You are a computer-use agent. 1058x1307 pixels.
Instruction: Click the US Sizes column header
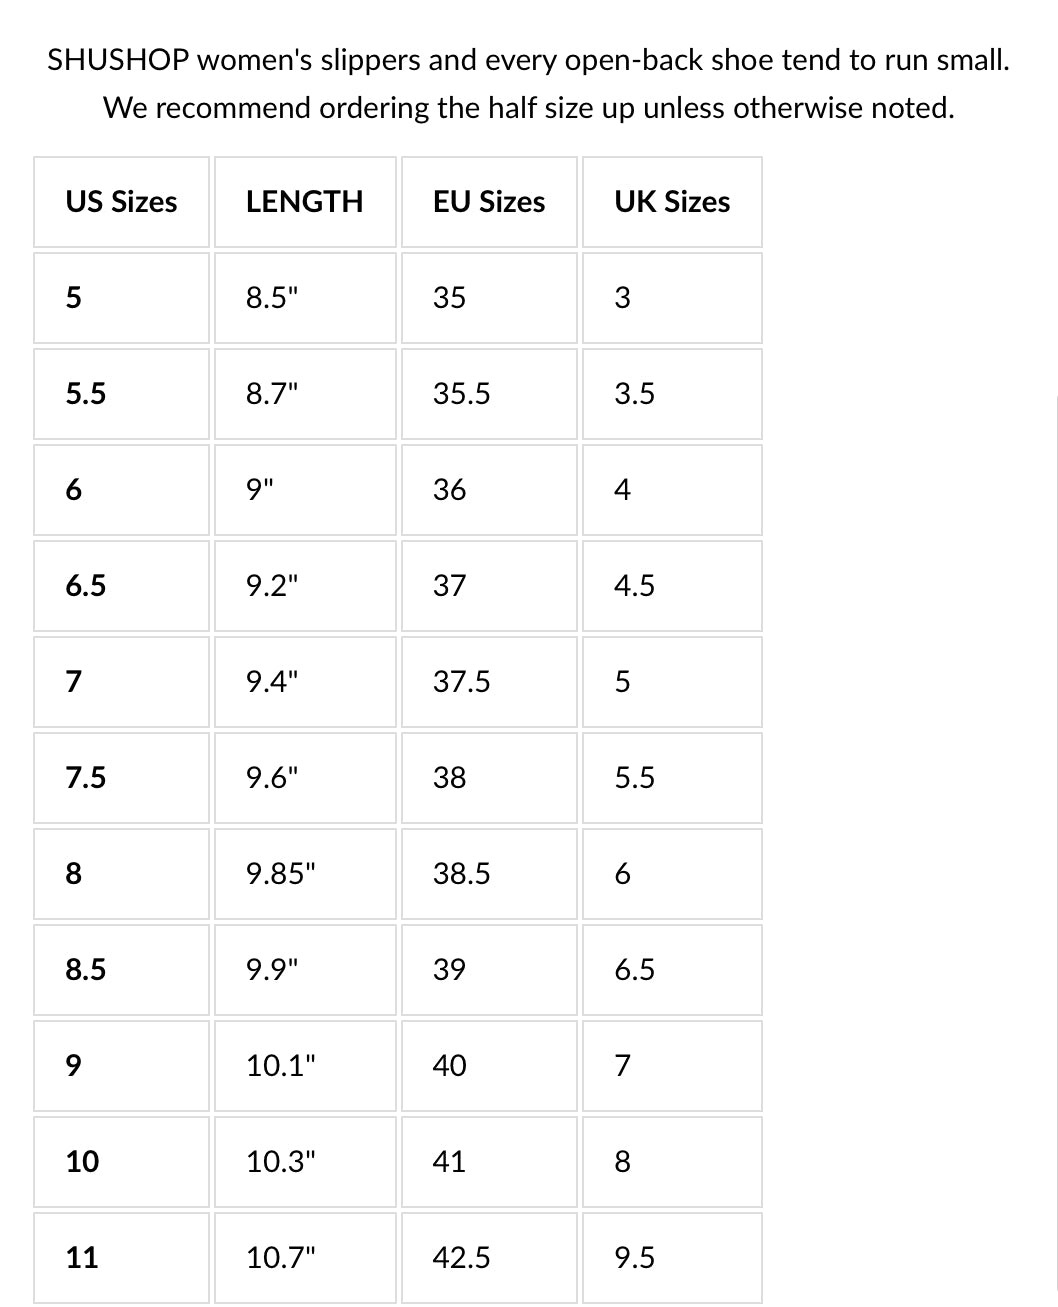point(121,202)
